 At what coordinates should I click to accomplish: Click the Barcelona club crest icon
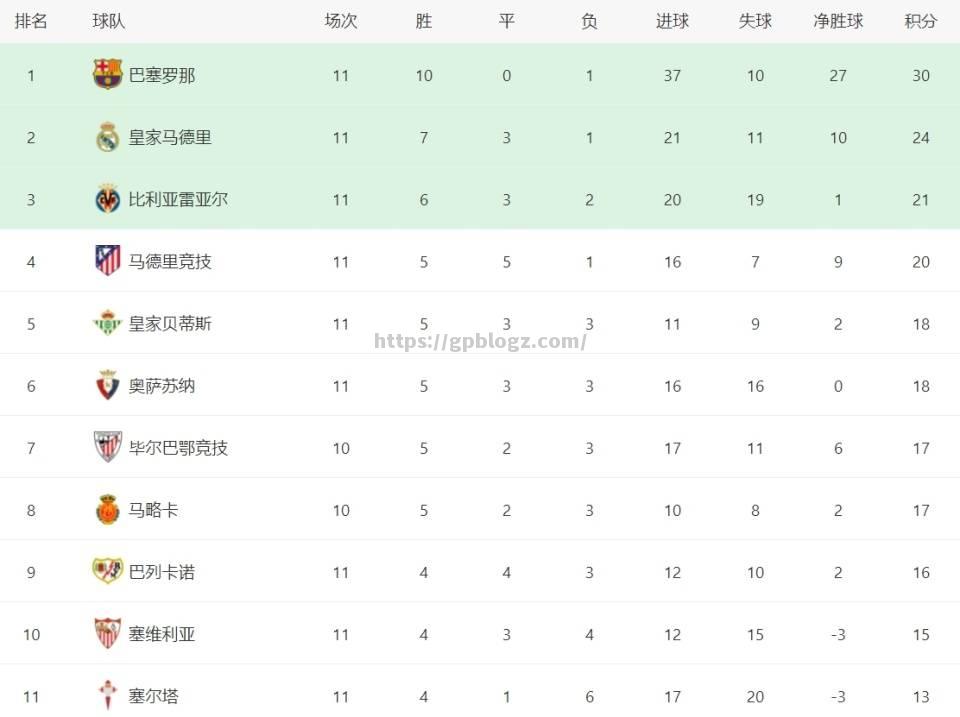tap(108, 74)
